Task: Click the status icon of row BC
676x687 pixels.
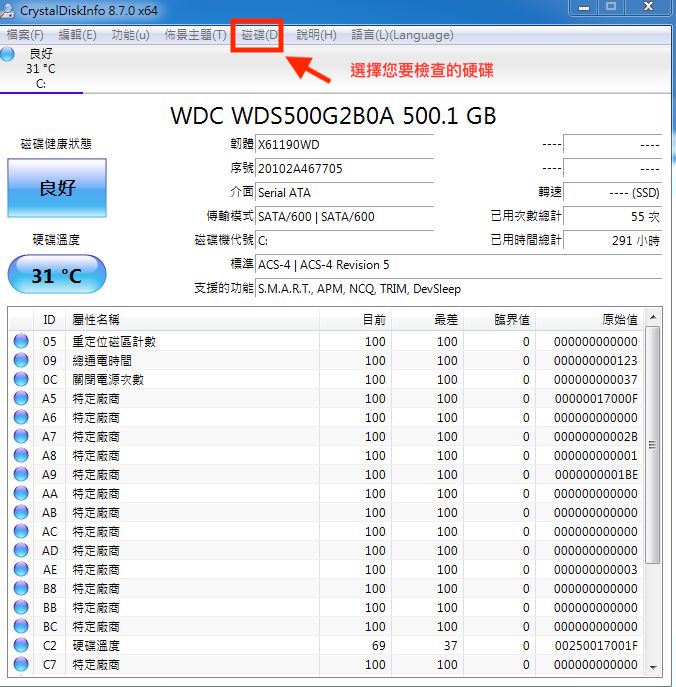Action: [21, 626]
